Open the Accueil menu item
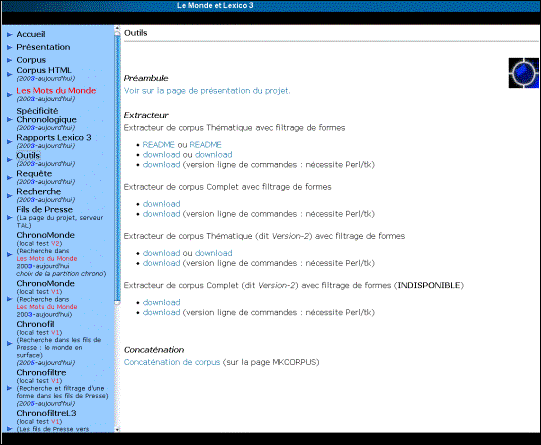Image resolution: width=541 pixels, height=445 pixels. pyautogui.click(x=31, y=34)
